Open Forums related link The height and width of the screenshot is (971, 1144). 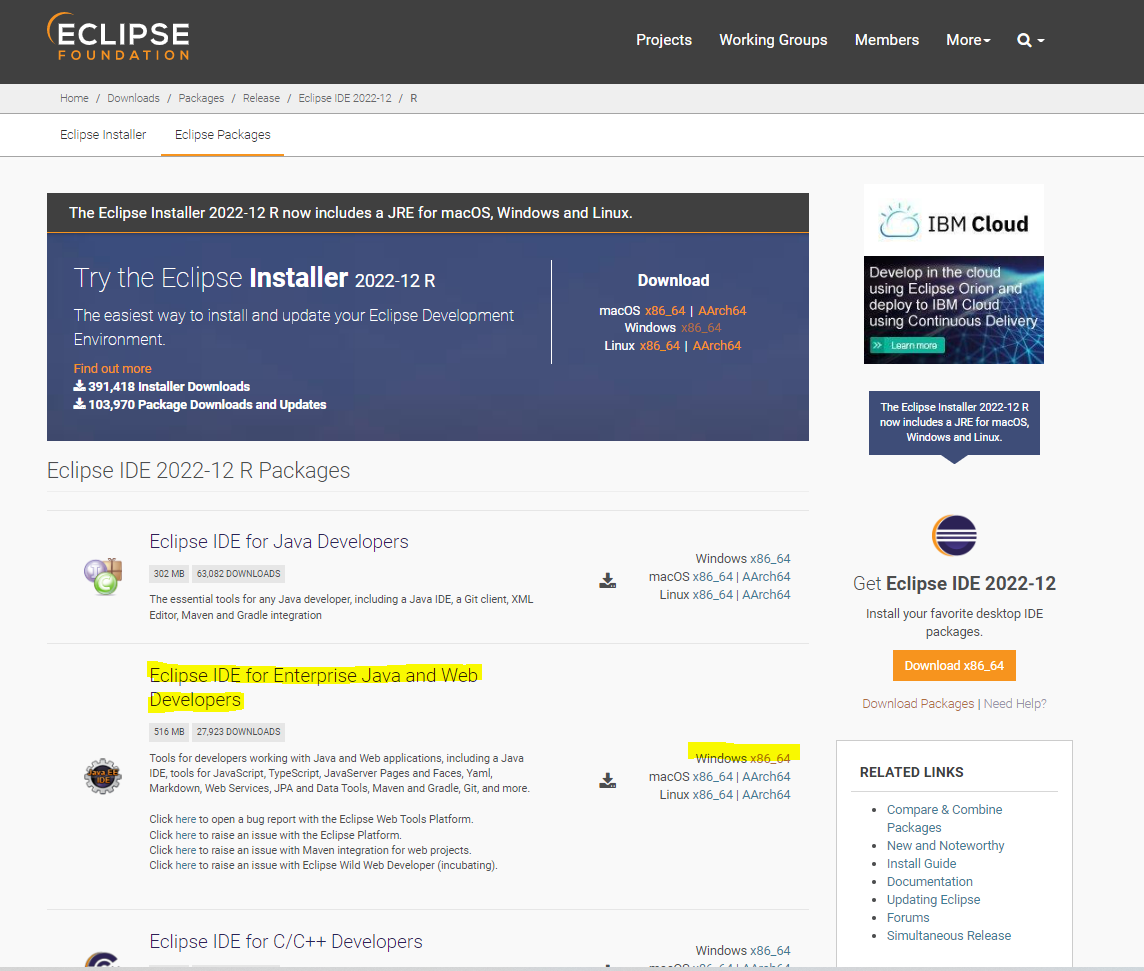pyautogui.click(x=908, y=918)
